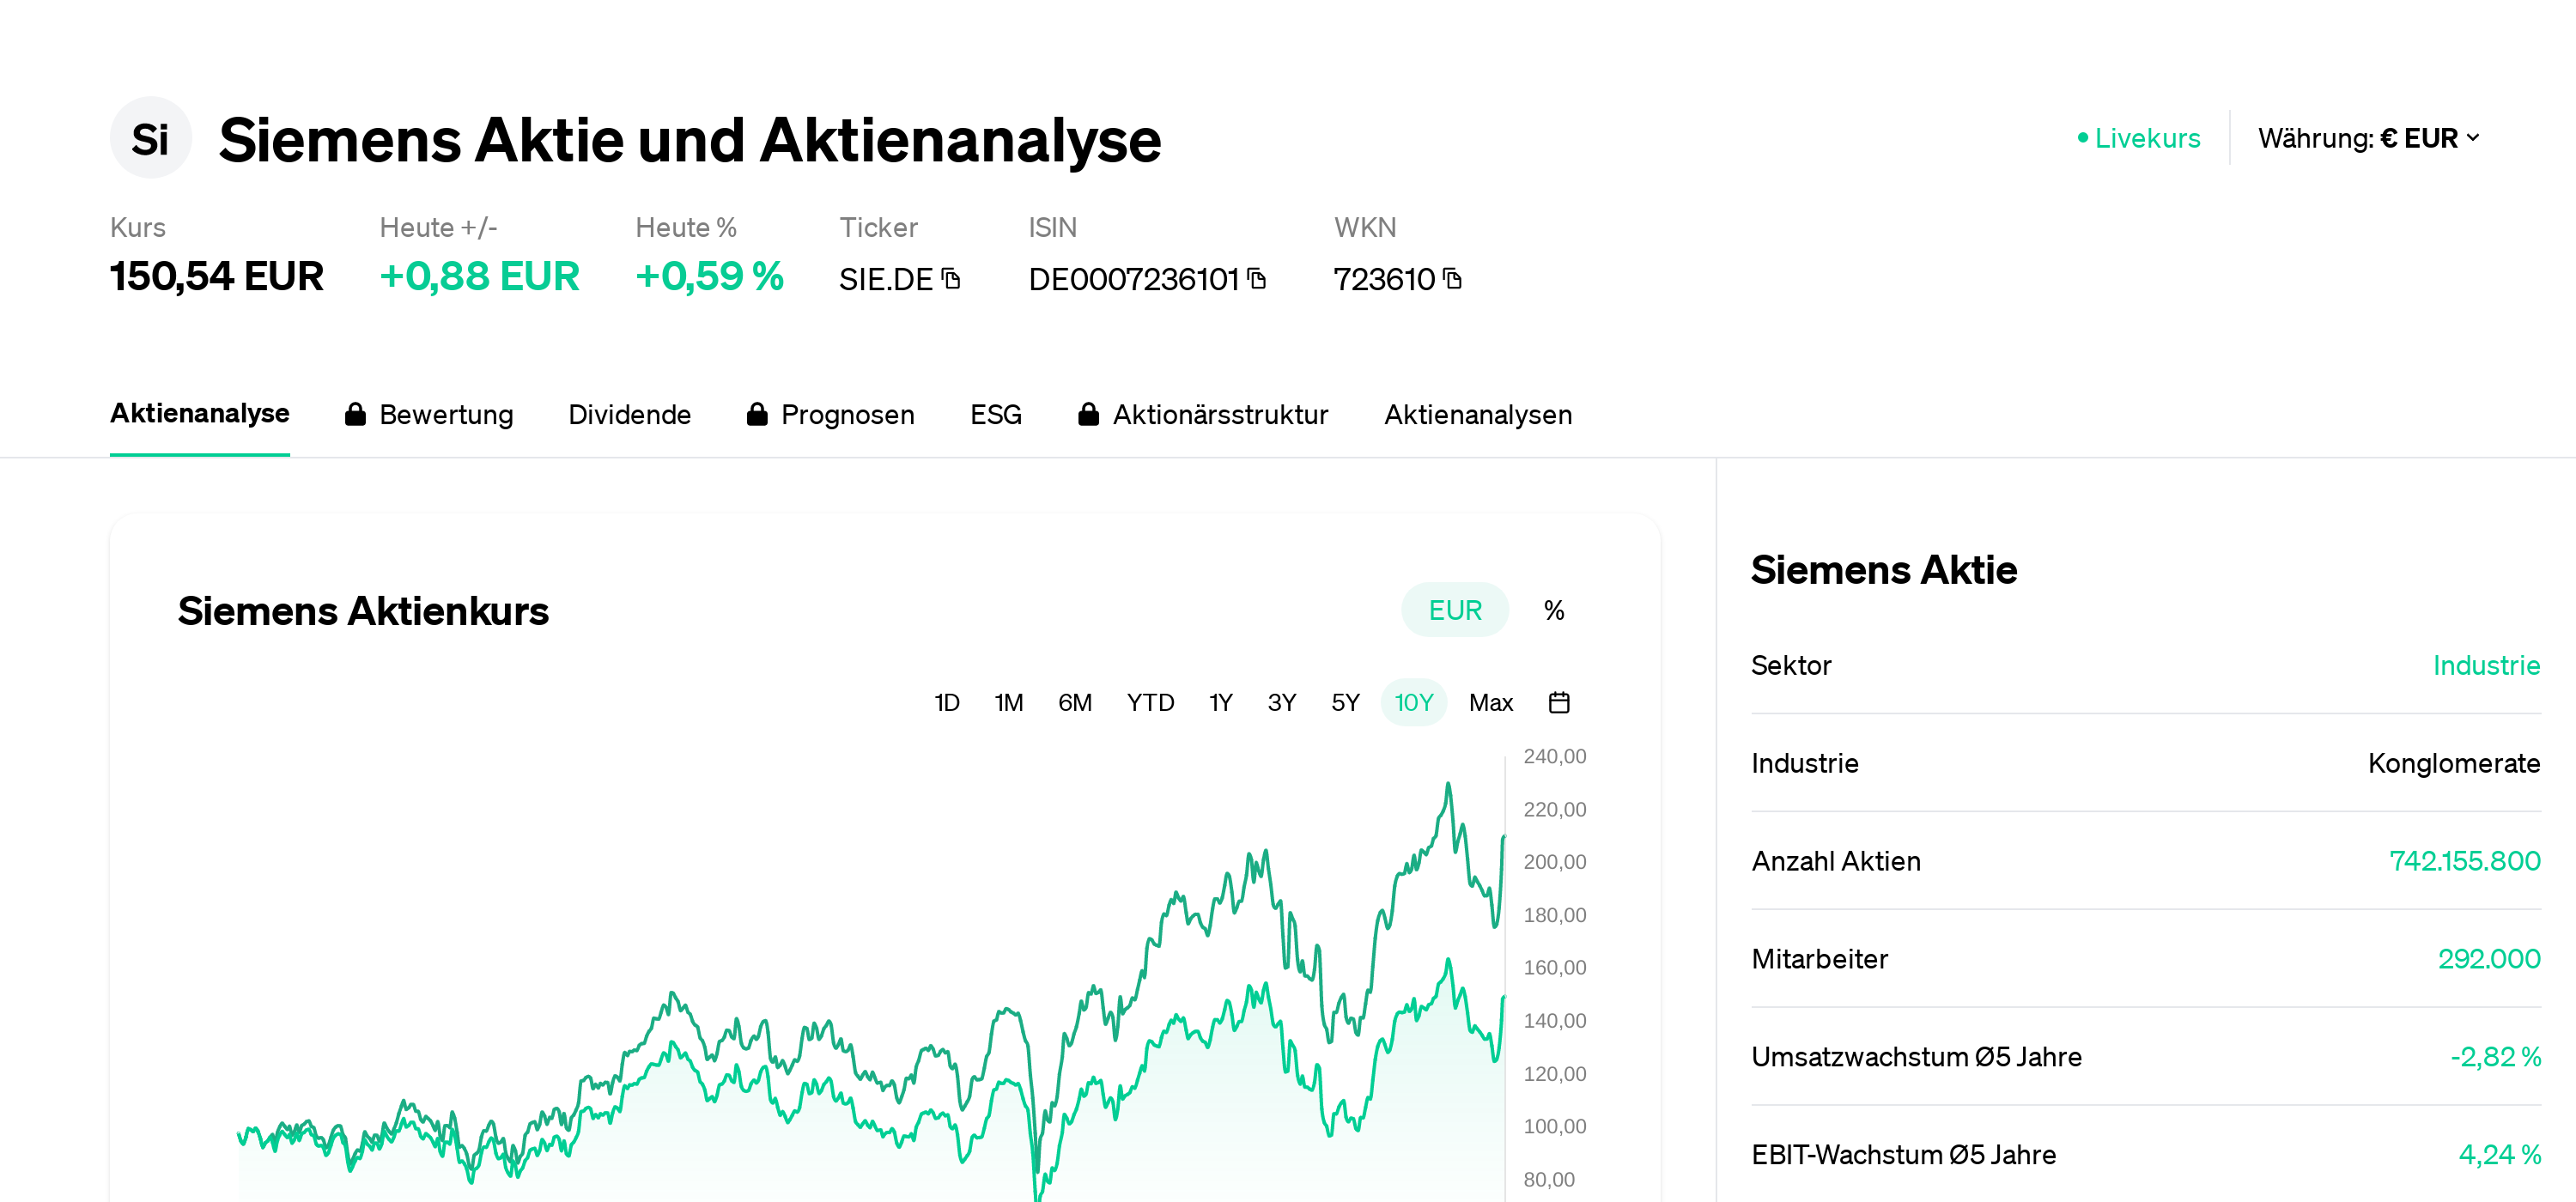Screen dimensions: 2576x1202
Task: Open the Industrie sector link
Action: click(x=2485, y=665)
